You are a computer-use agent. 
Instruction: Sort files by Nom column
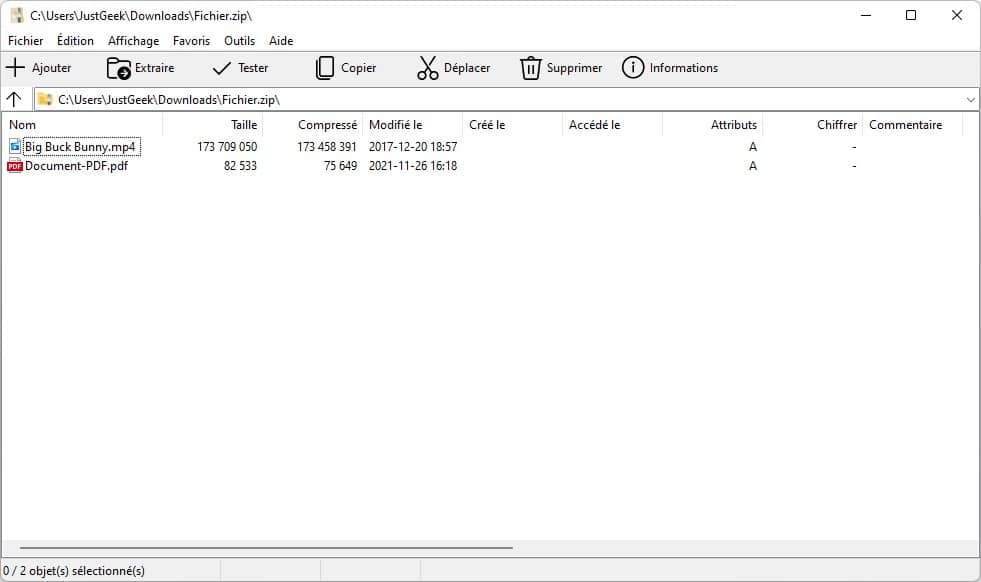[x=82, y=125]
